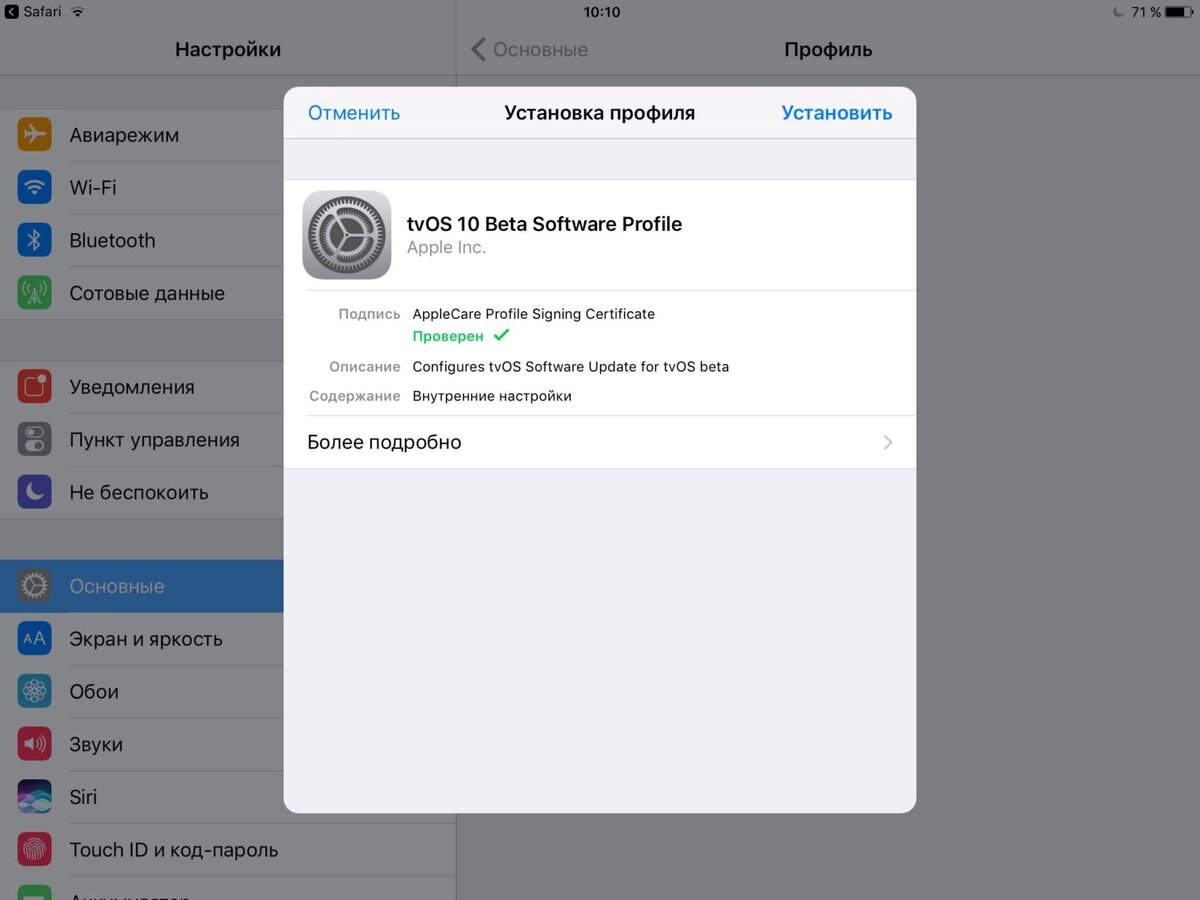This screenshot has width=1200, height=900.
Task: Tap the Sounds speaker icon (Звуки)
Action: [x=34, y=744]
